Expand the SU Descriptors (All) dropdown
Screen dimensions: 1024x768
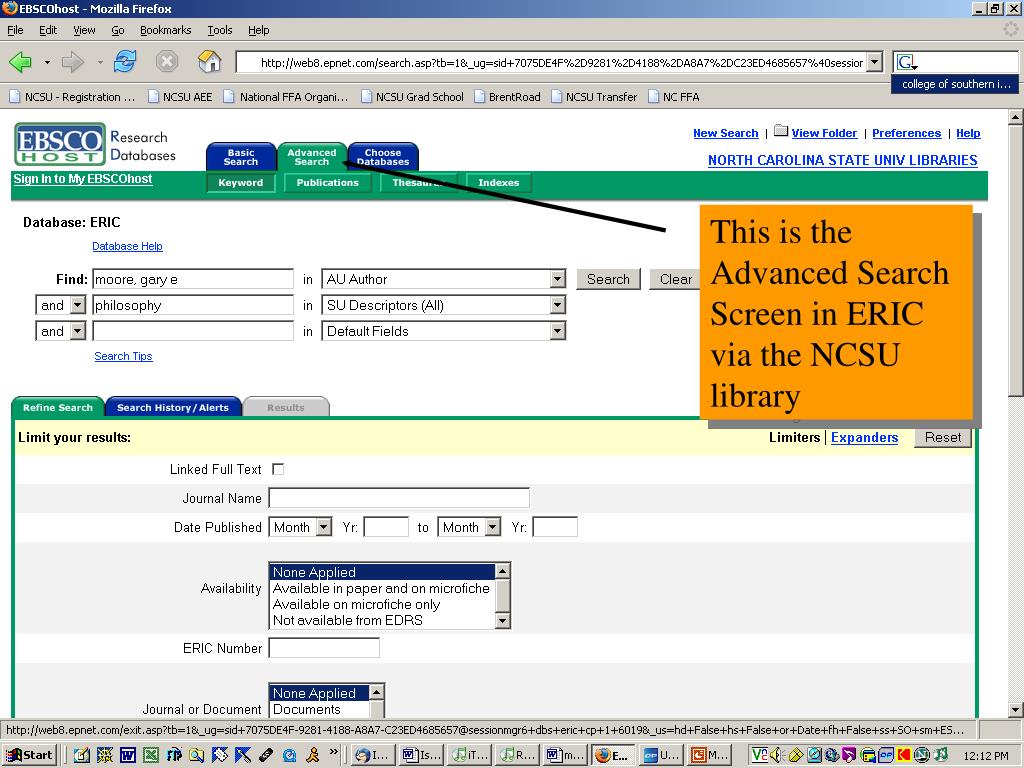coord(557,306)
